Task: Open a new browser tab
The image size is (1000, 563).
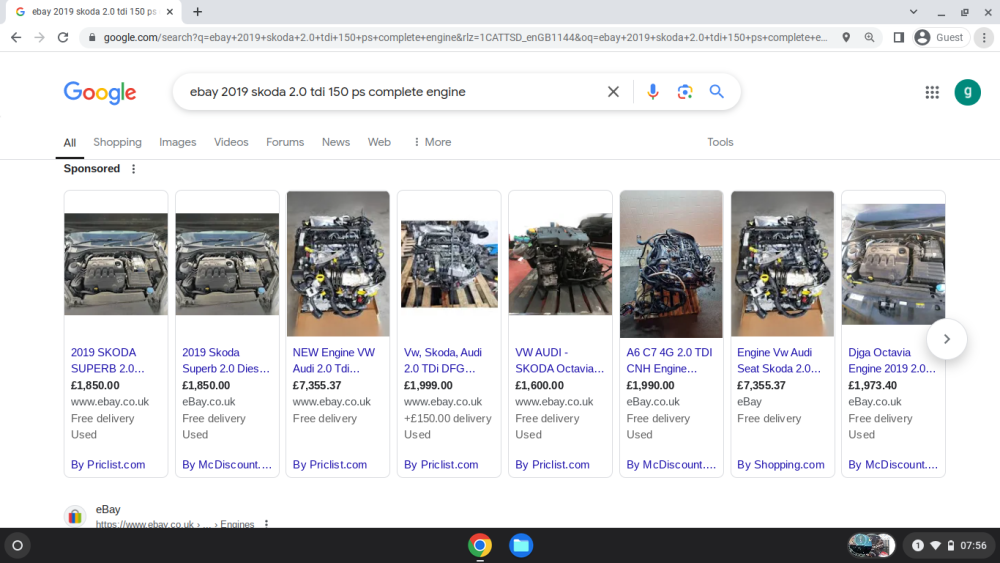Action: (x=198, y=11)
